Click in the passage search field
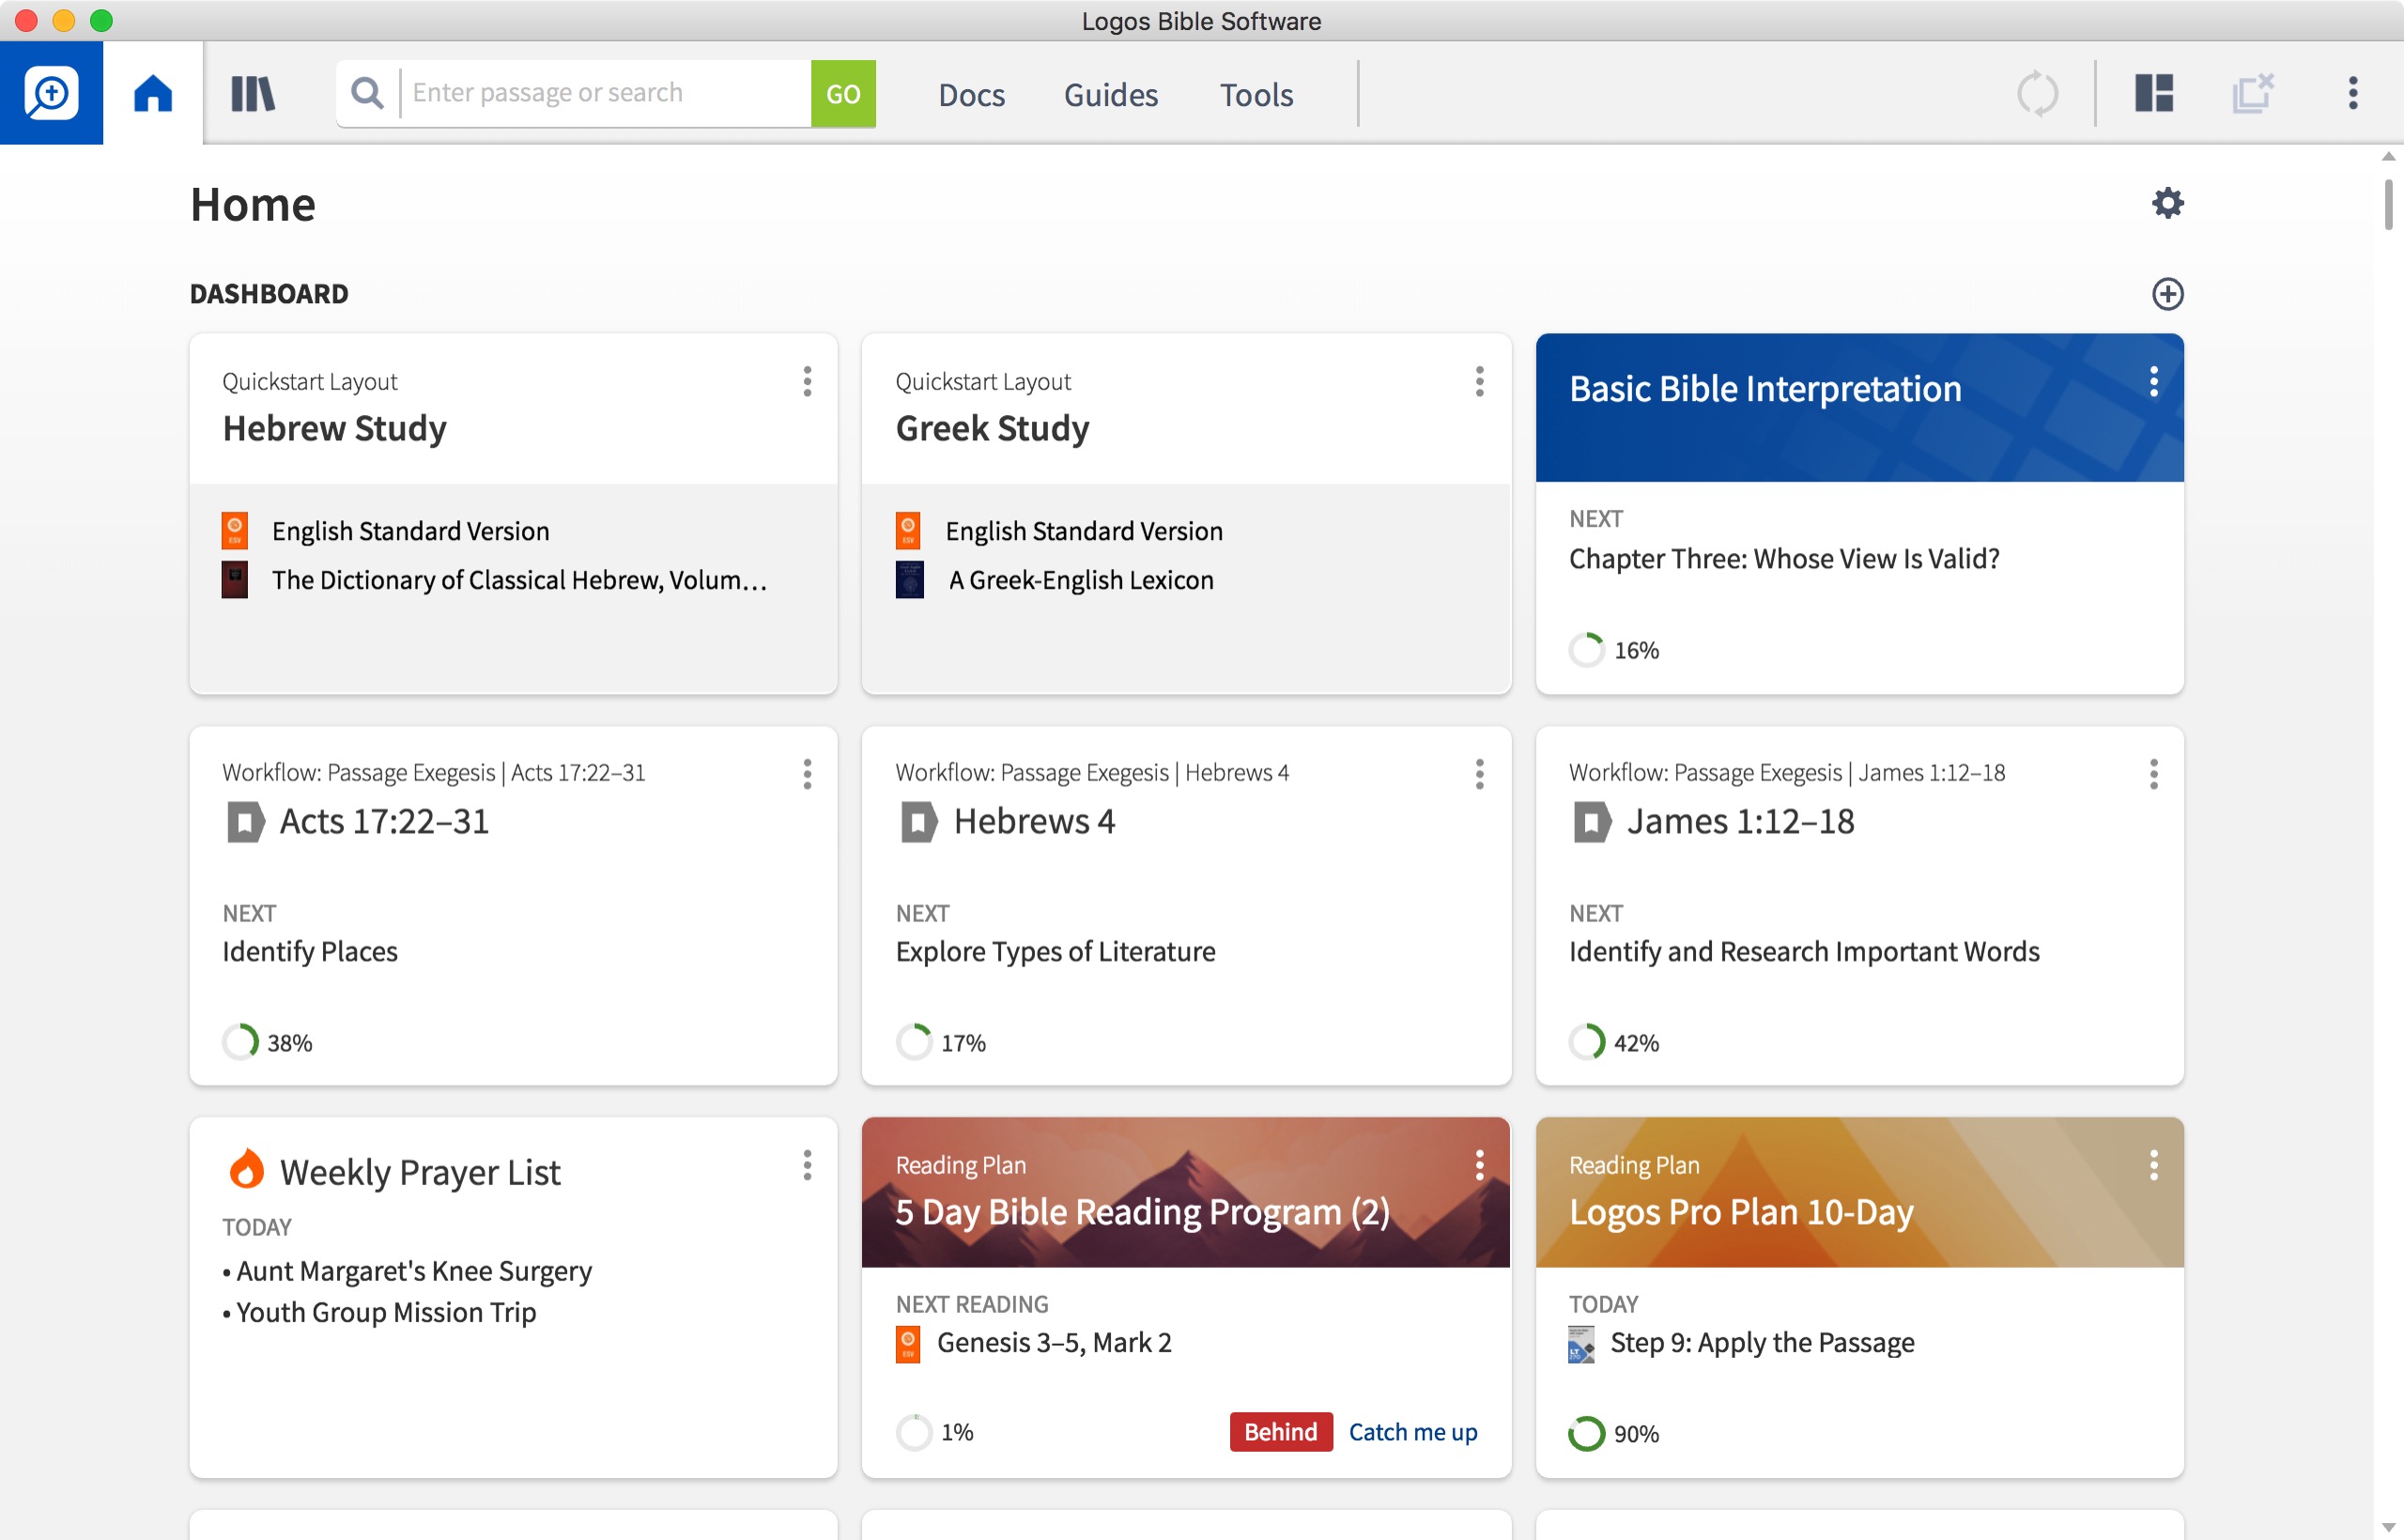The image size is (2404, 1540). click(x=606, y=93)
